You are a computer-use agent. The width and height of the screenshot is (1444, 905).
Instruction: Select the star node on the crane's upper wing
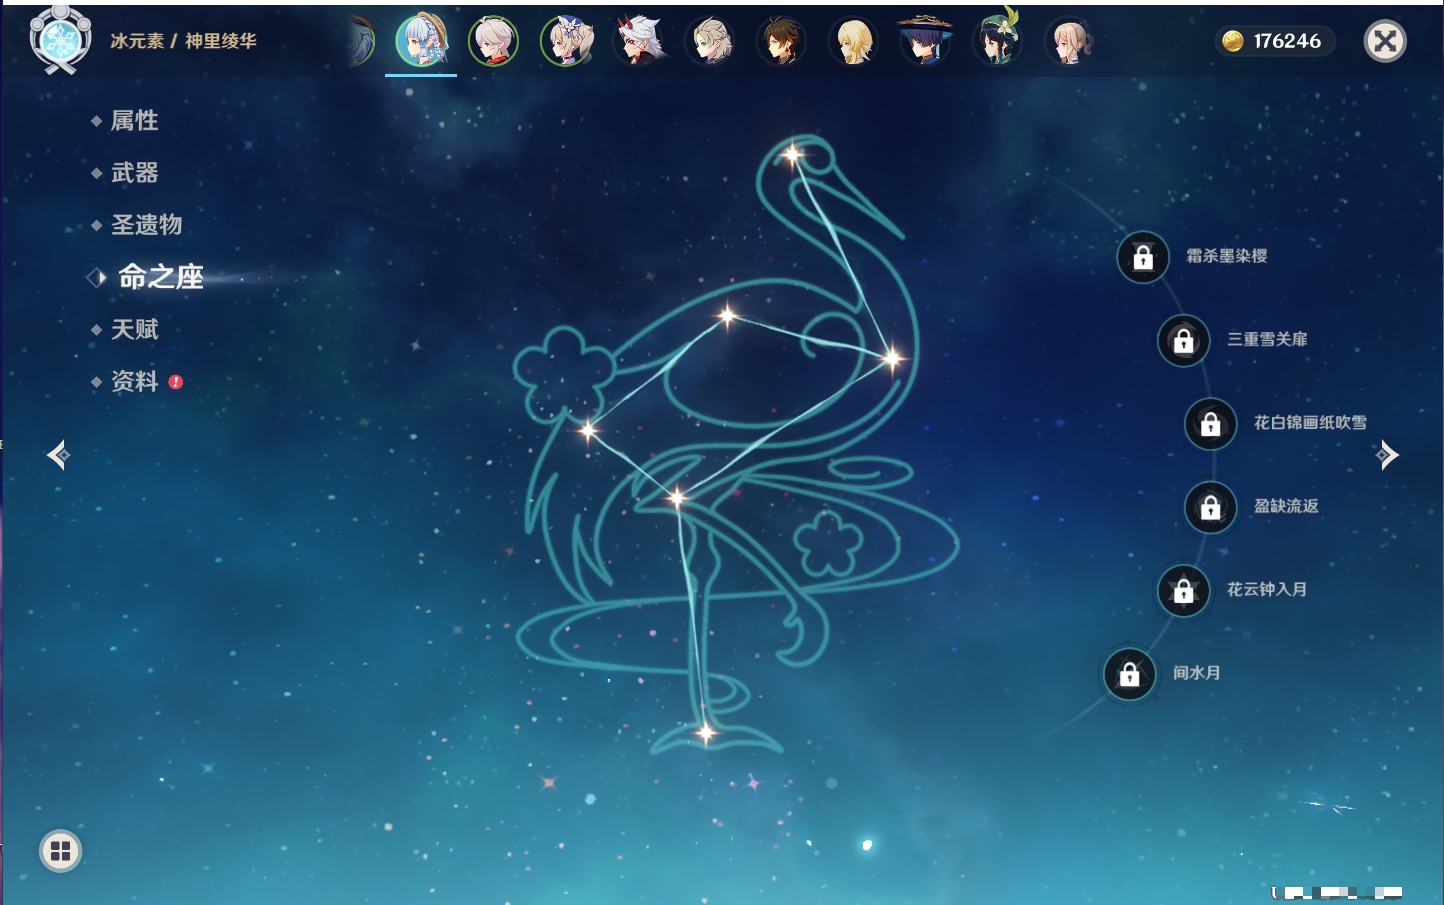point(727,316)
